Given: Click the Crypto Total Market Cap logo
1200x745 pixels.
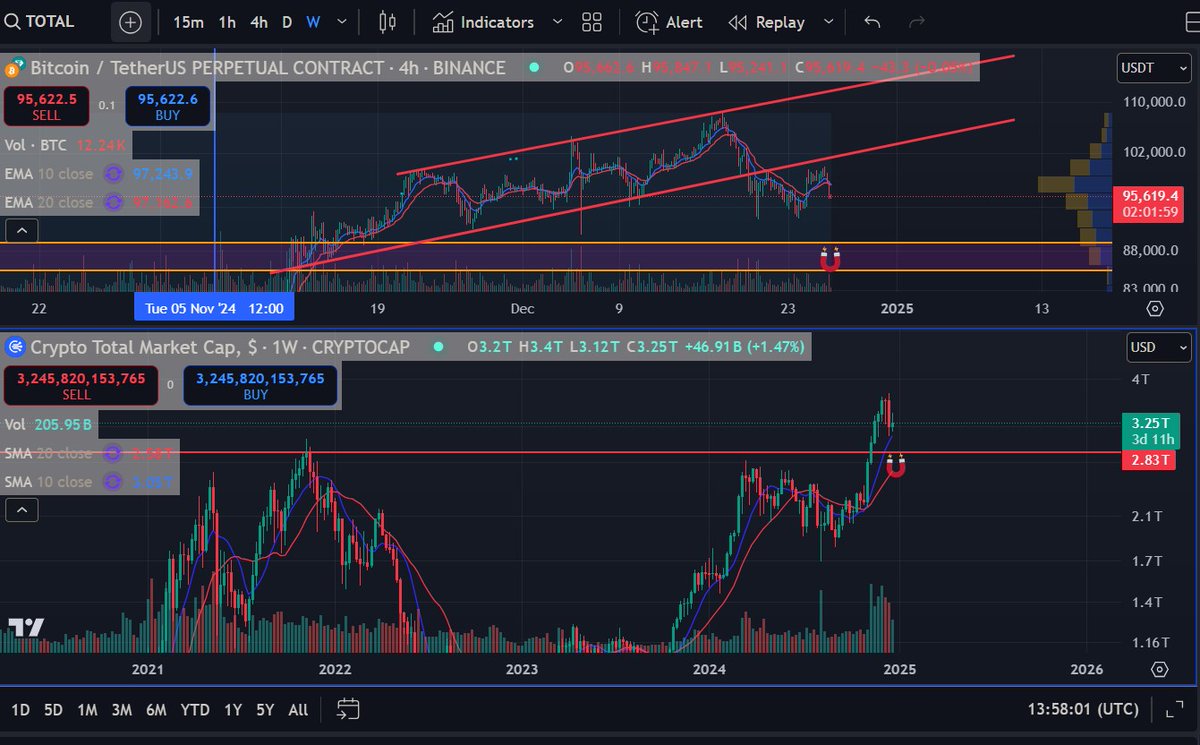Looking at the screenshot, I should pyautogui.click(x=14, y=347).
